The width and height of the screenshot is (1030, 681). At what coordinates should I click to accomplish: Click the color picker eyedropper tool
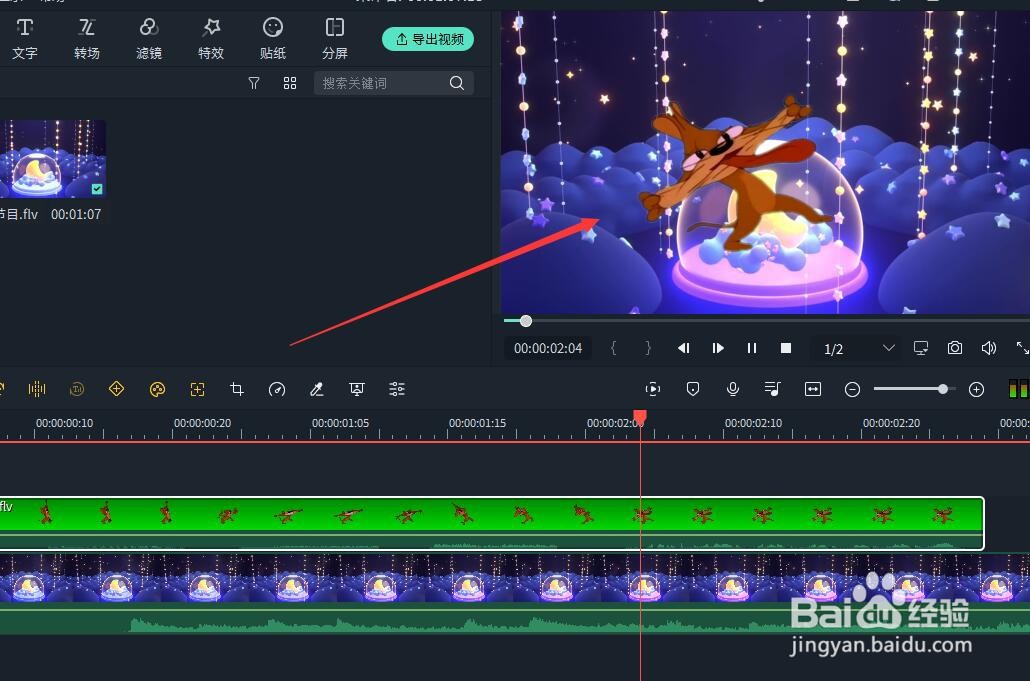tap(317, 389)
